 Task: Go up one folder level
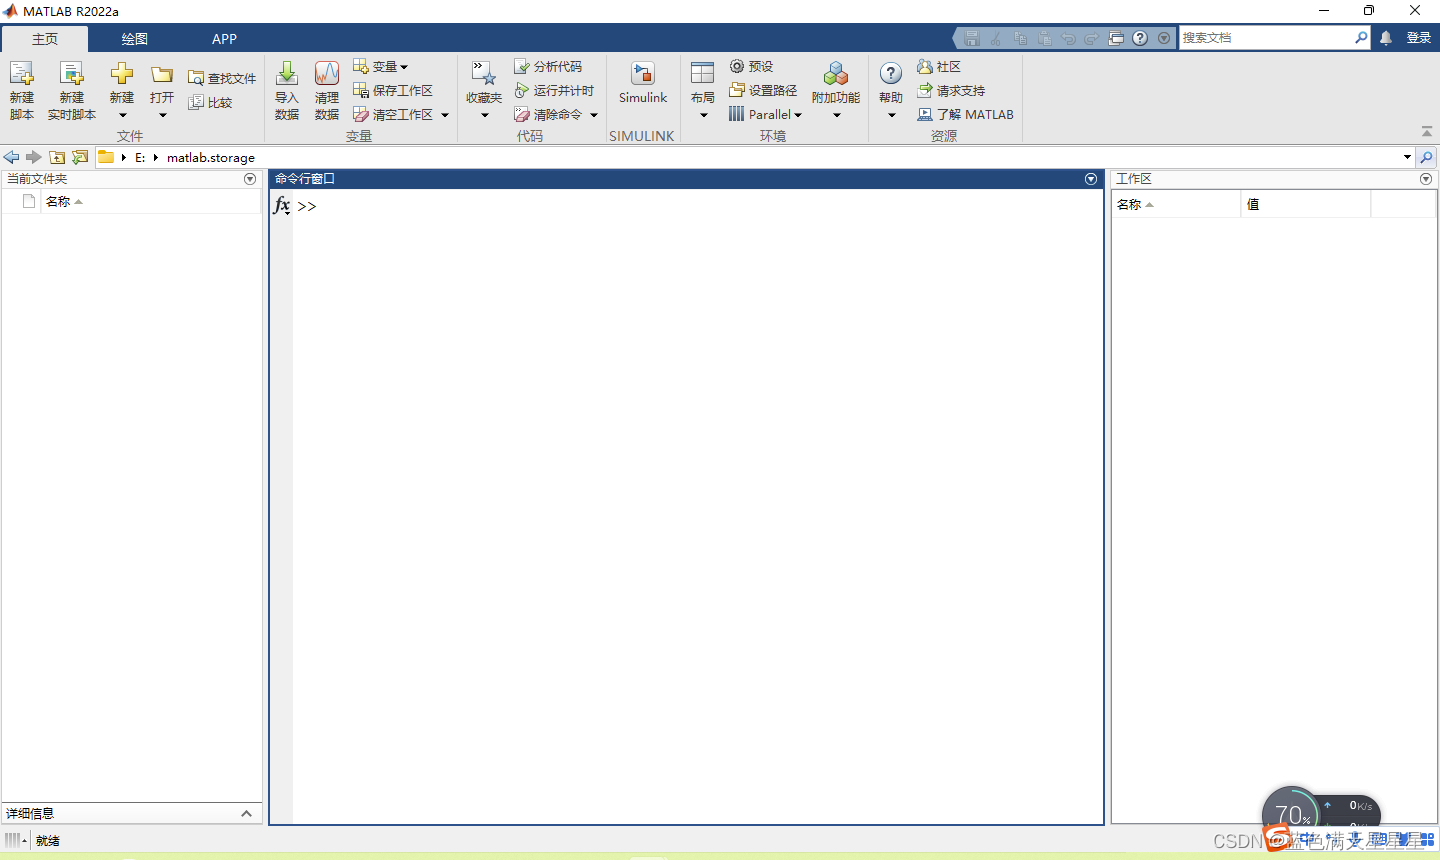pos(57,157)
